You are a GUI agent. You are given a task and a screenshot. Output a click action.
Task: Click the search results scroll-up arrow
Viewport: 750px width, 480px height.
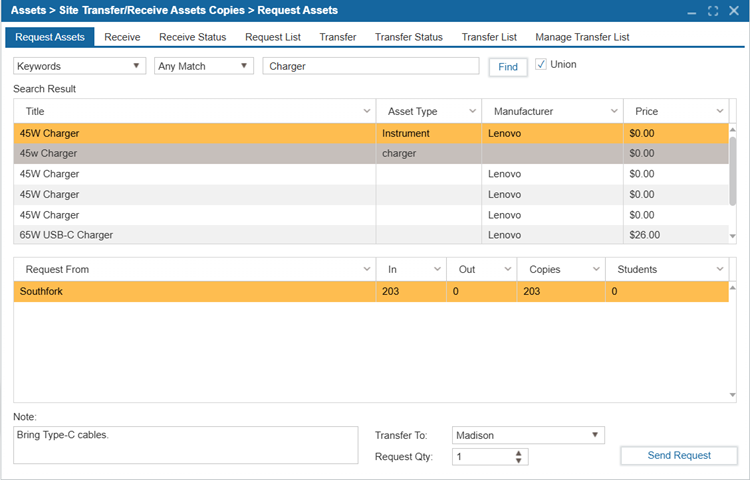click(732, 130)
